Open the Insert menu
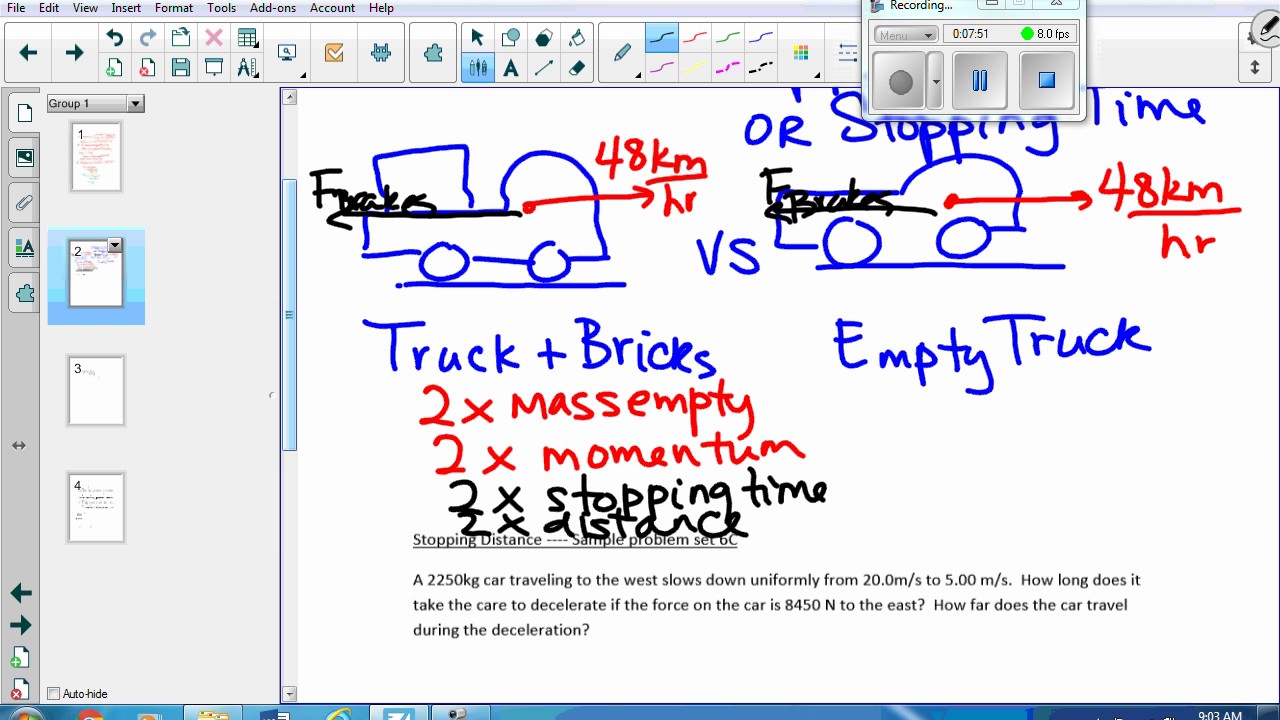1280x720 pixels. [x=126, y=8]
